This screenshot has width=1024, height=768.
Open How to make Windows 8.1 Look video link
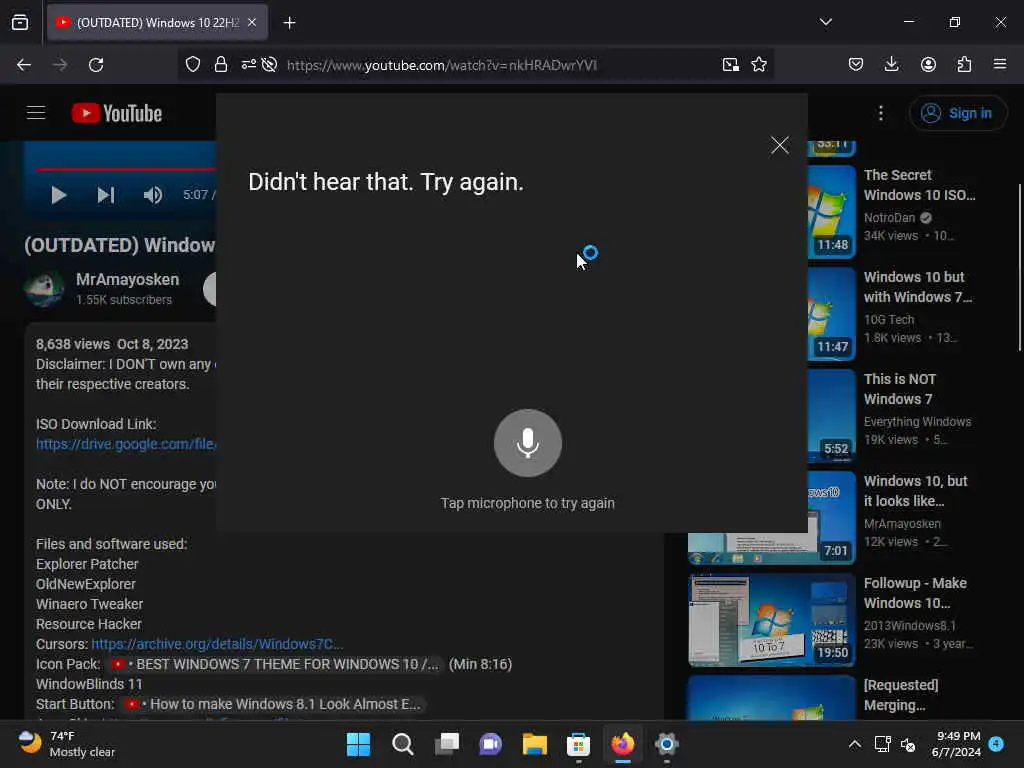[x=273, y=704]
